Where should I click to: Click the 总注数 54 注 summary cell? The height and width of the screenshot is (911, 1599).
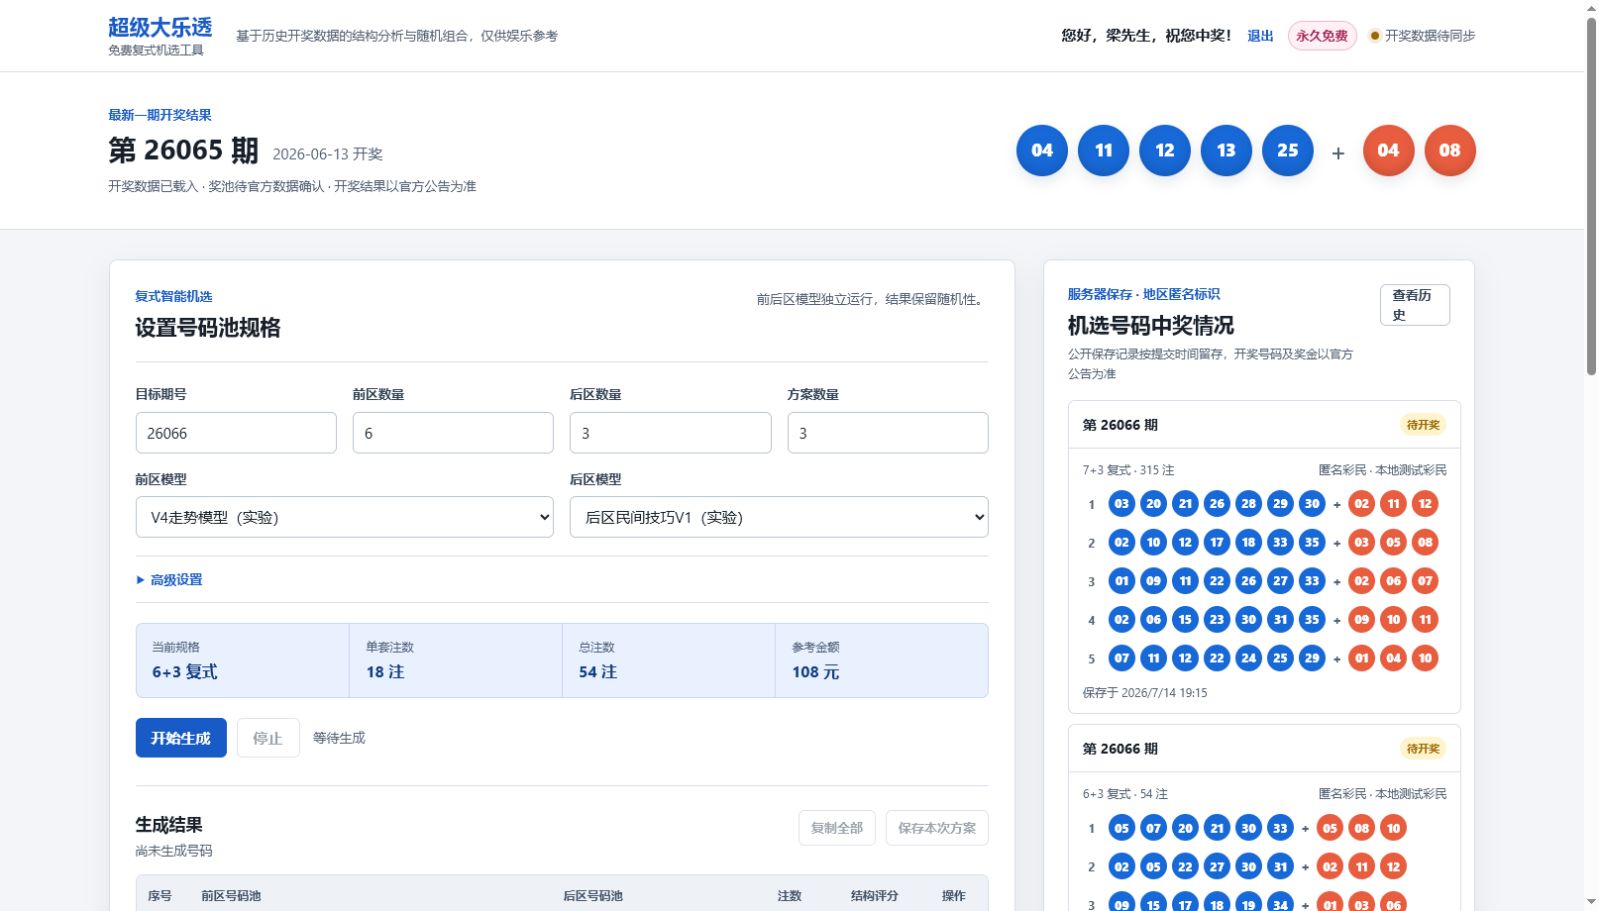[668, 661]
